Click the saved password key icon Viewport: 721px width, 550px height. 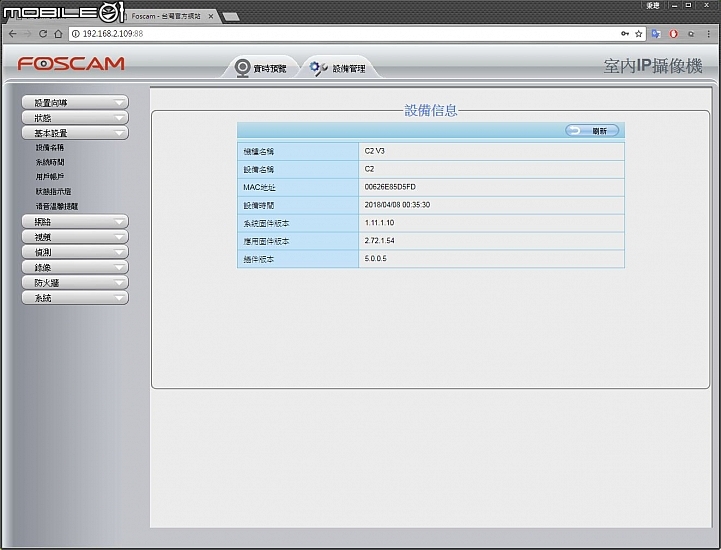pos(625,34)
